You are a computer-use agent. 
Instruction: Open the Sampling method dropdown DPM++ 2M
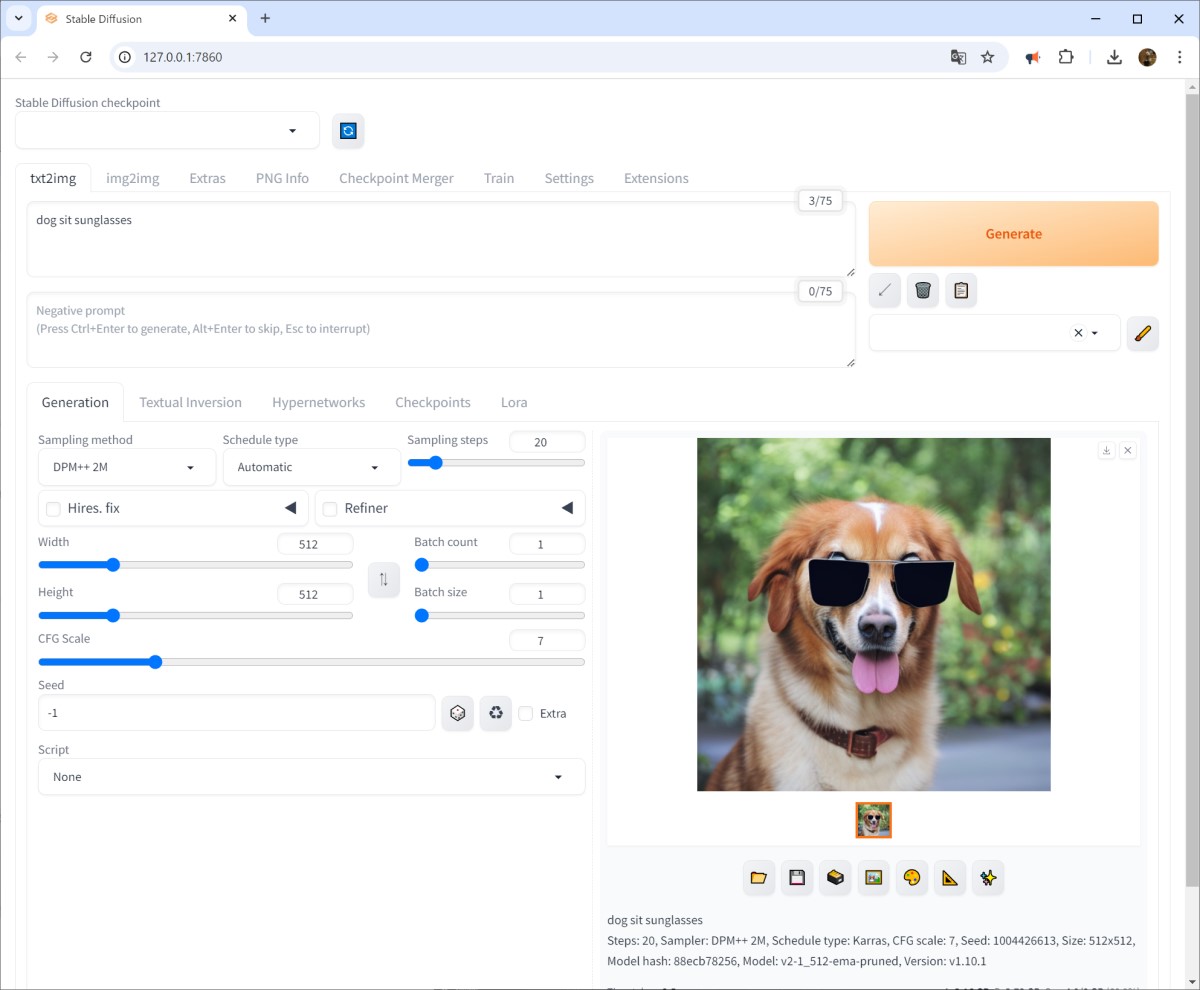[x=127, y=467]
